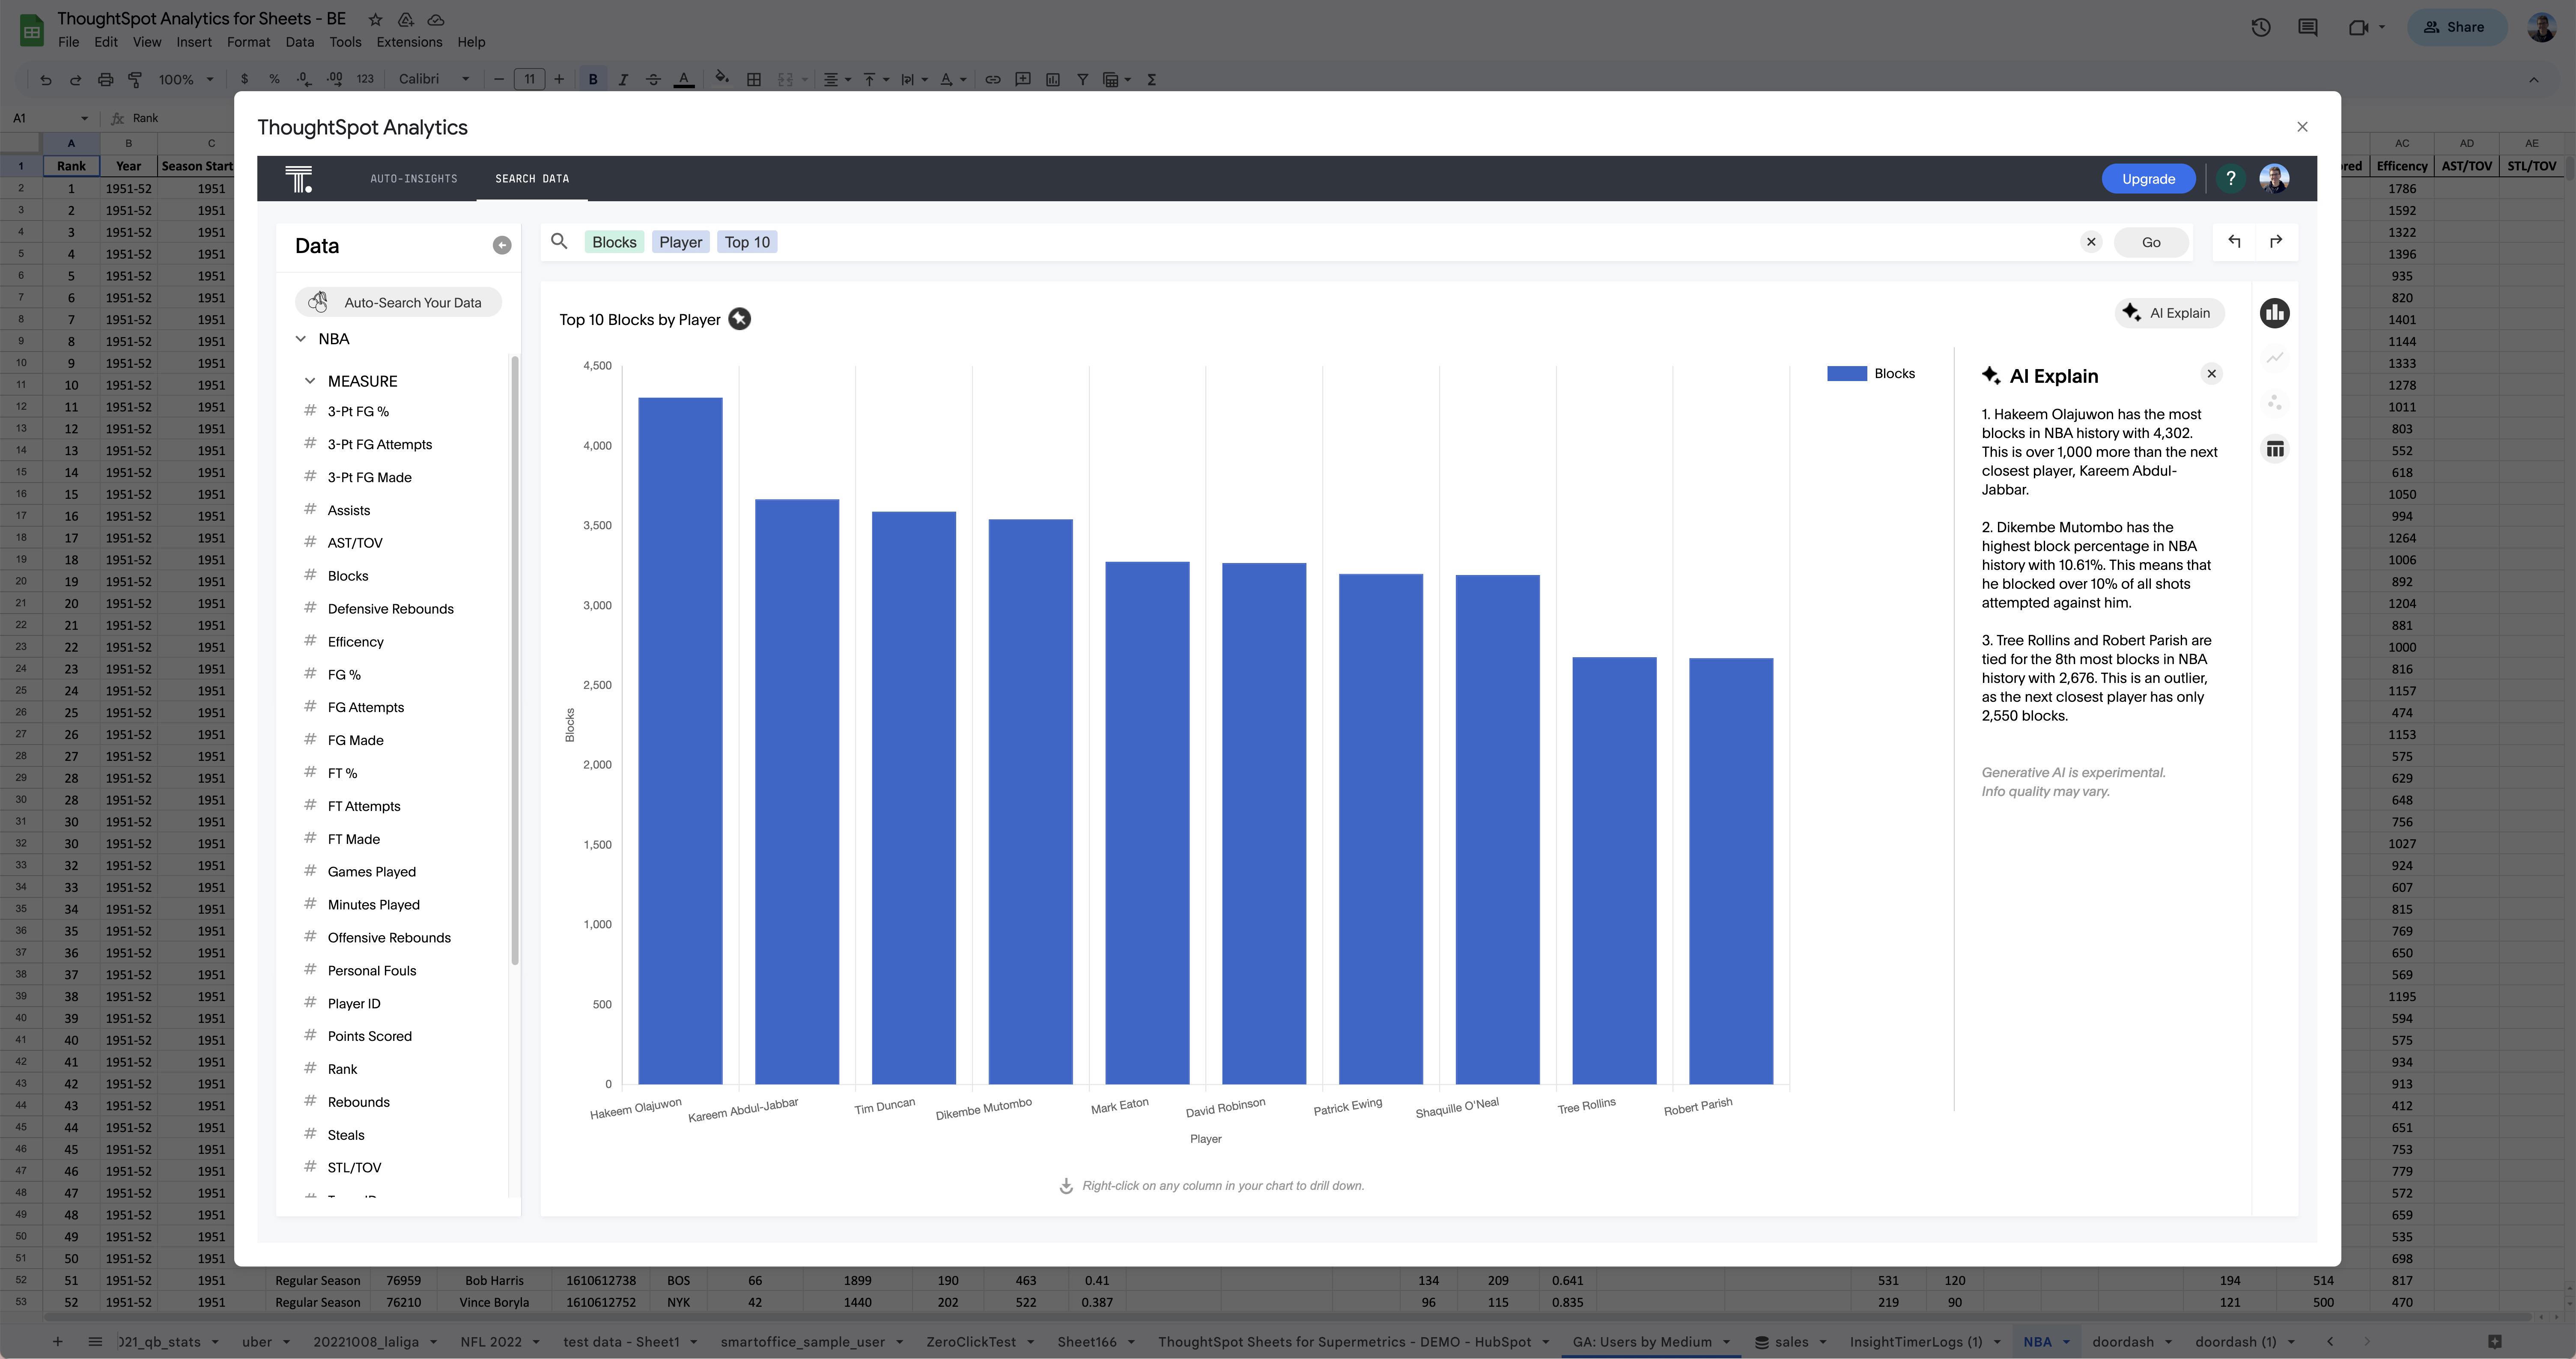Image resolution: width=2576 pixels, height=1359 pixels.
Task: Toggle strikethrough in Sheets toolbar
Action: [653, 80]
